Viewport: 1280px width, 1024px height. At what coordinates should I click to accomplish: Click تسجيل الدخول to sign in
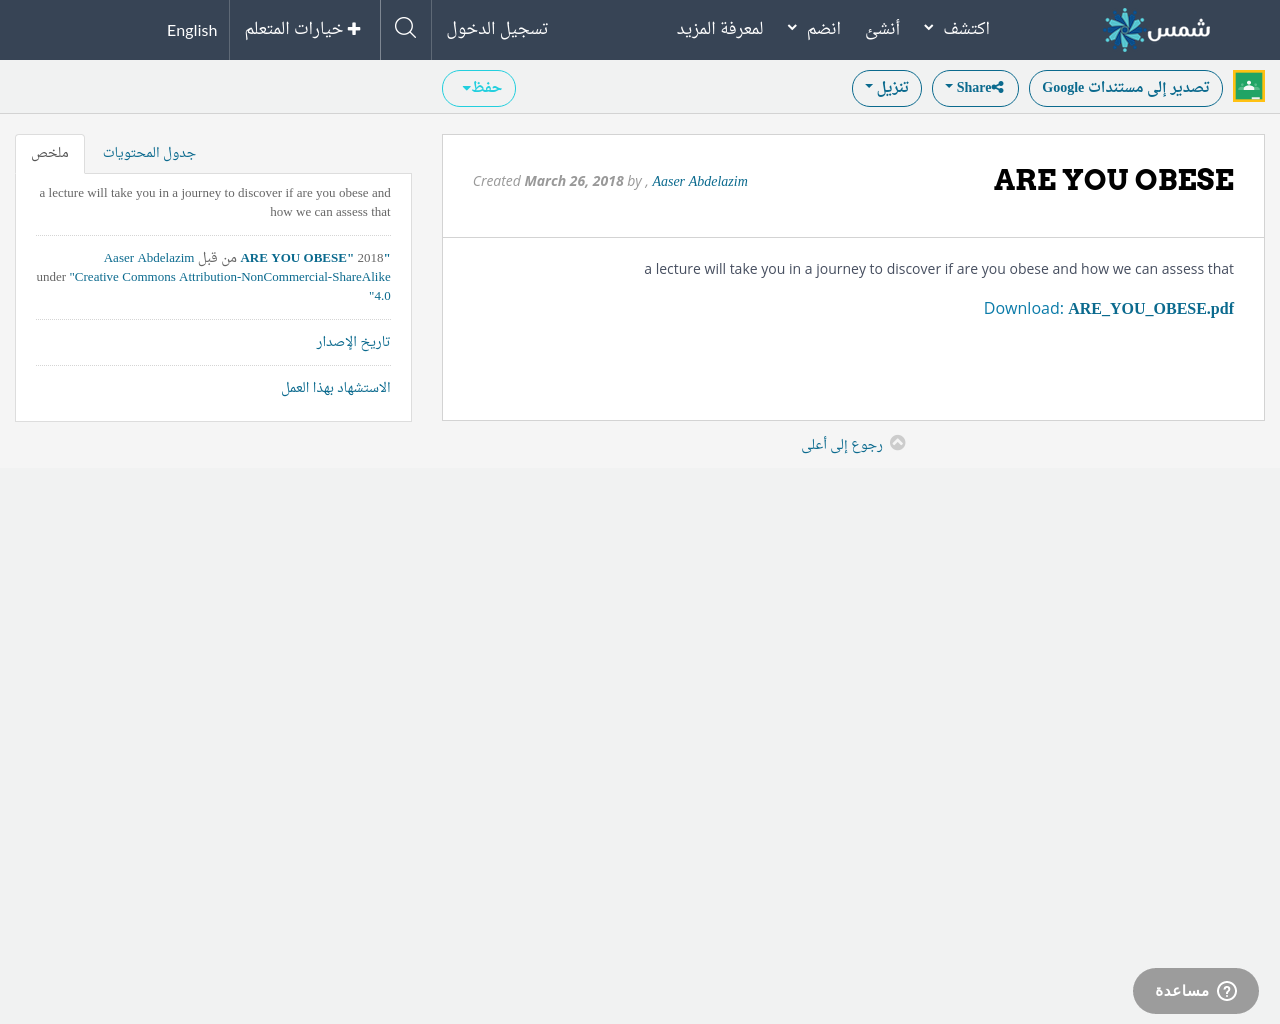coord(497,29)
